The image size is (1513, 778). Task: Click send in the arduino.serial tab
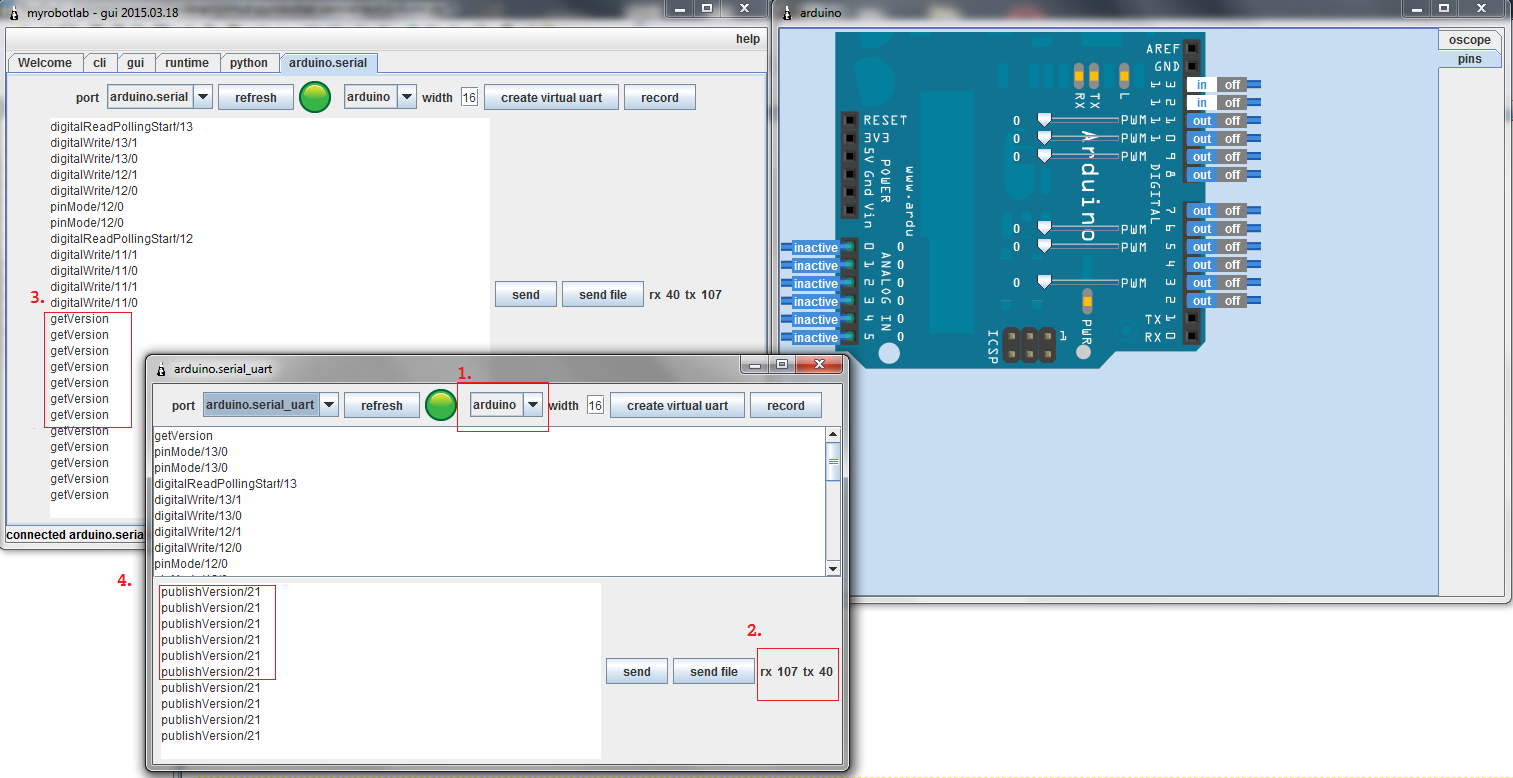click(x=526, y=295)
